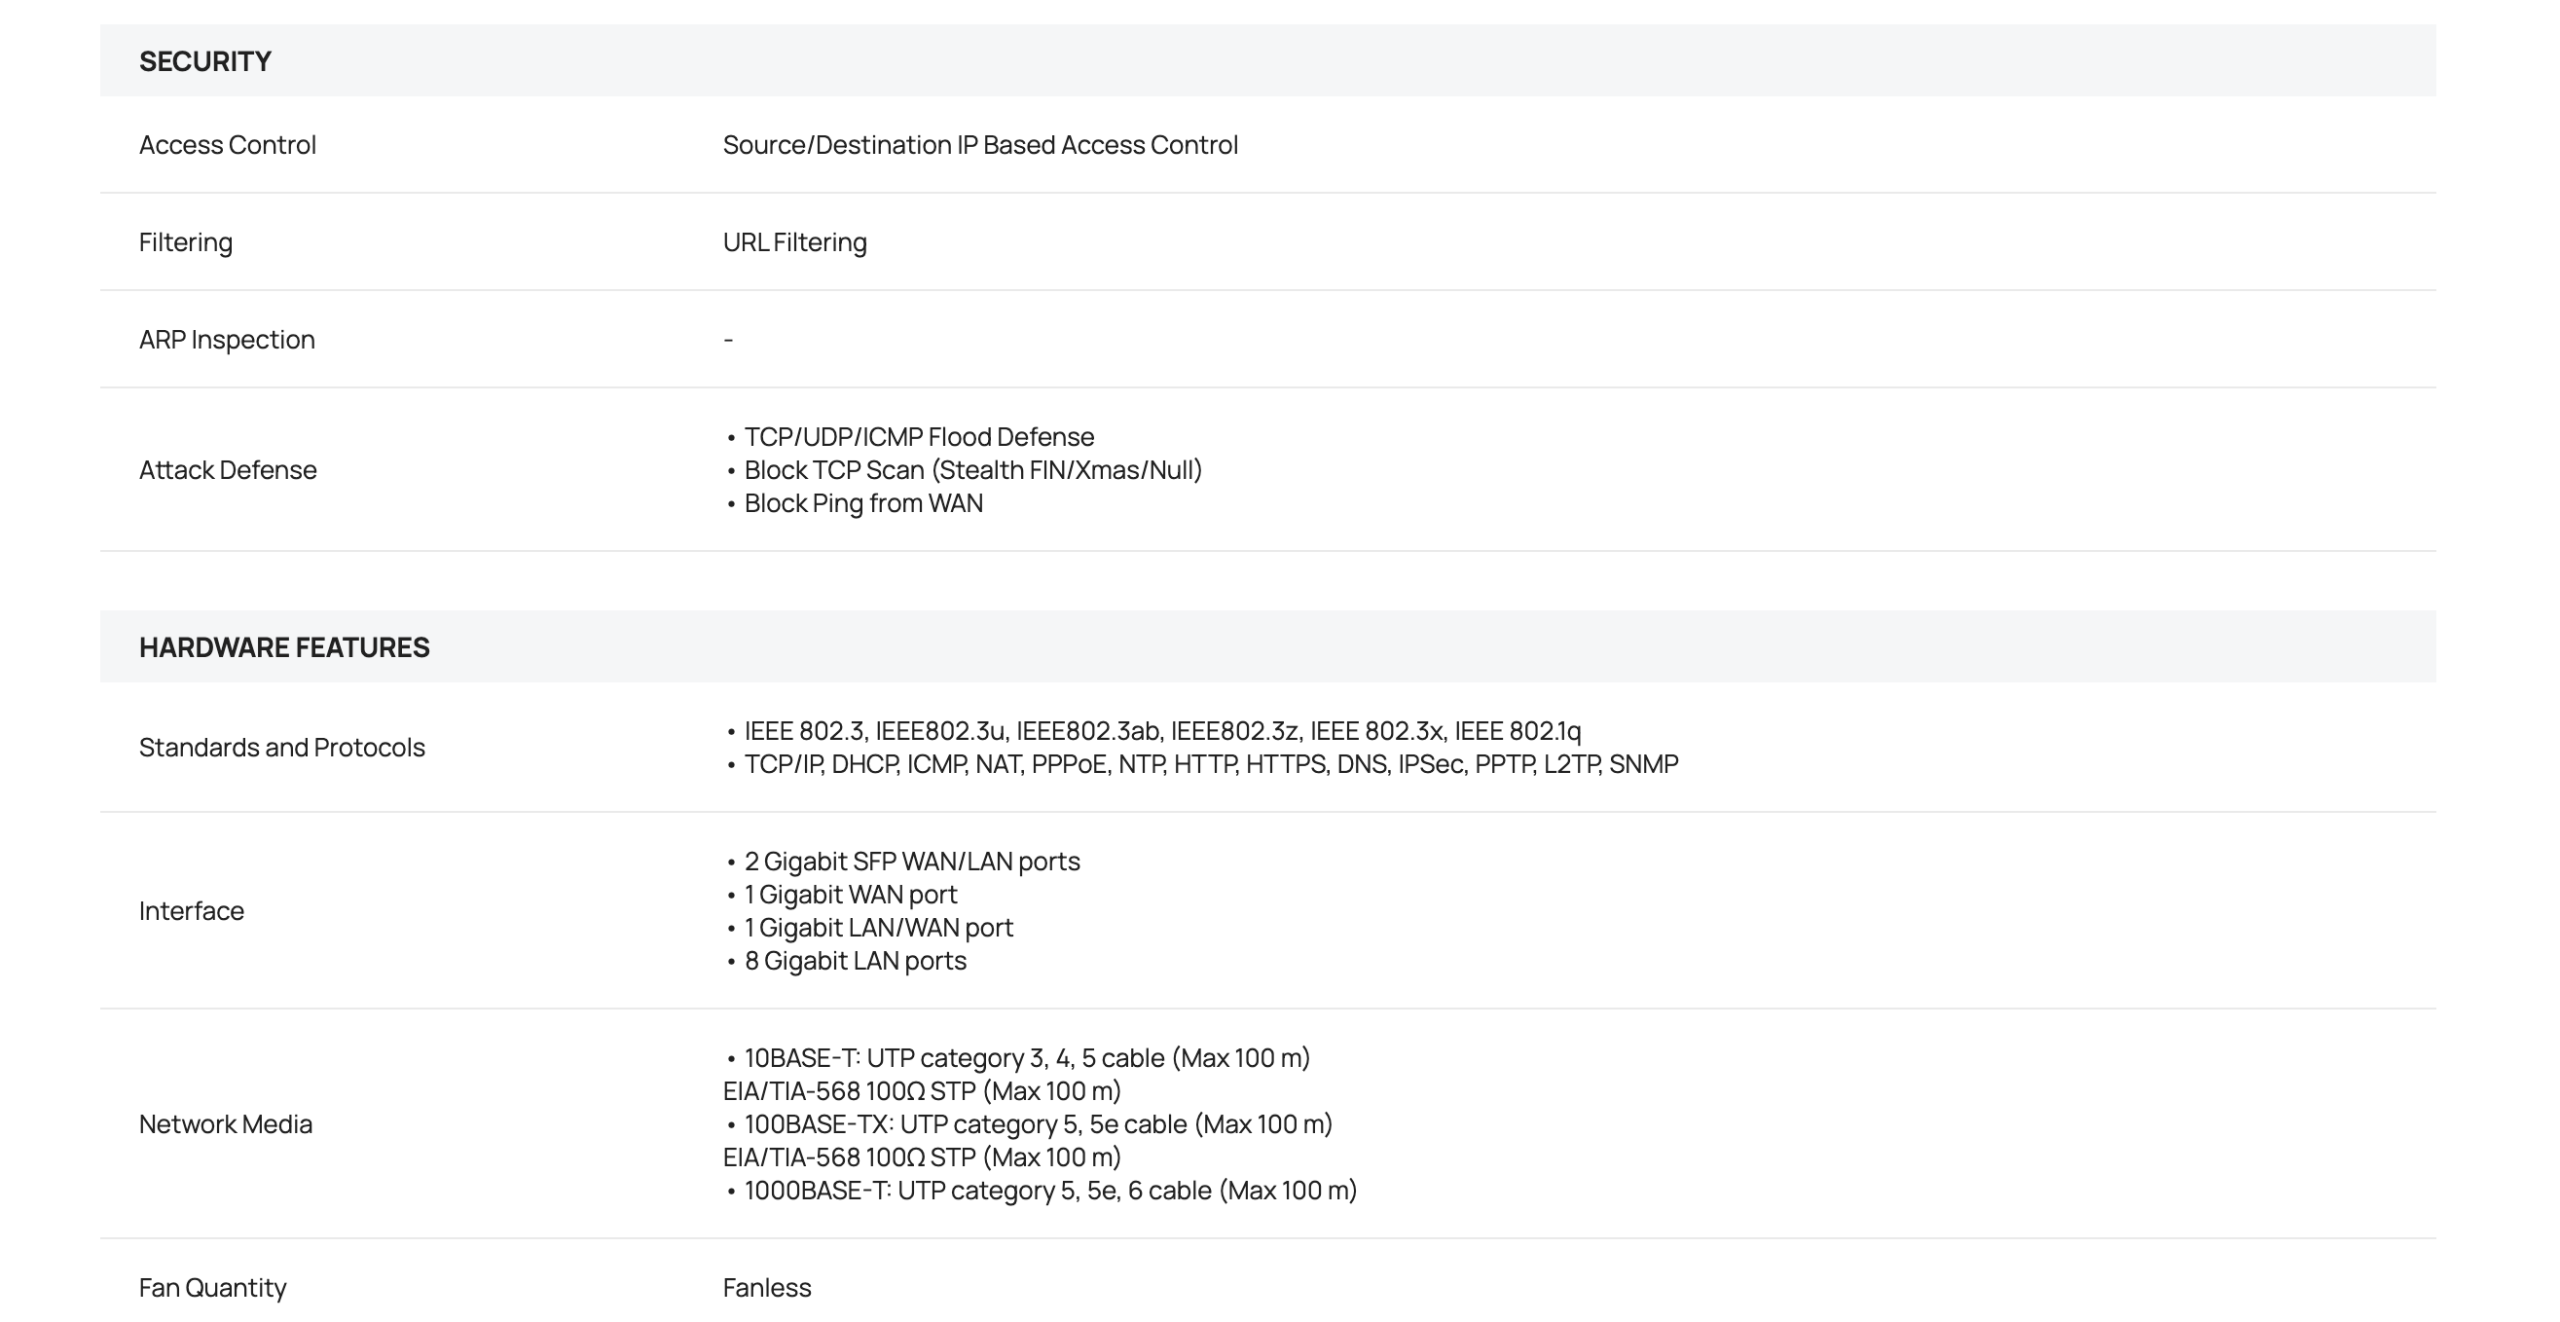Click the 8 Gigabit LAN ports bullet

tap(855, 961)
